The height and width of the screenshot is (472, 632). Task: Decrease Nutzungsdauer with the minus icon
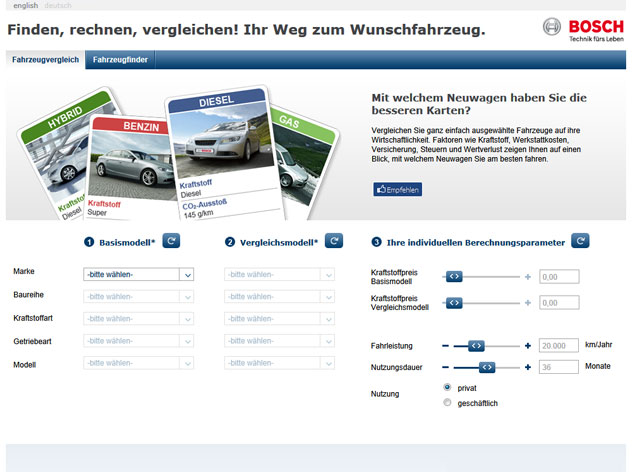tap(445, 367)
